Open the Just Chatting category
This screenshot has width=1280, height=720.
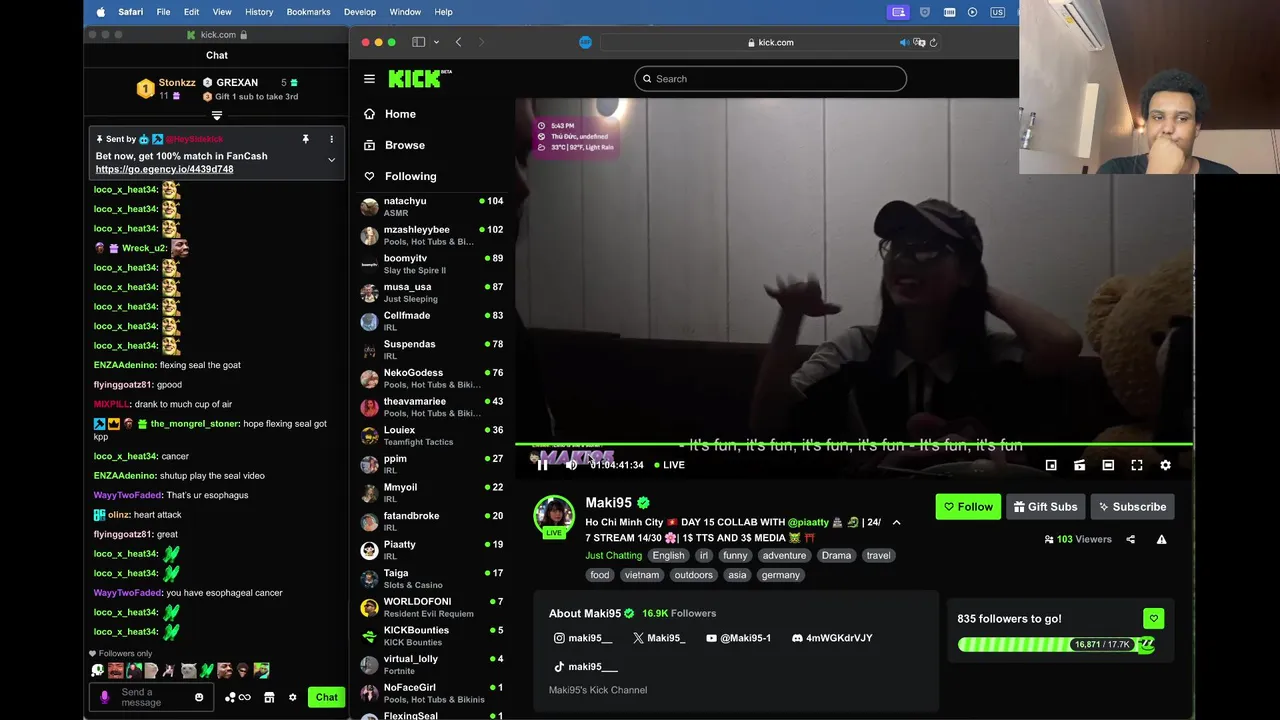[613, 556]
